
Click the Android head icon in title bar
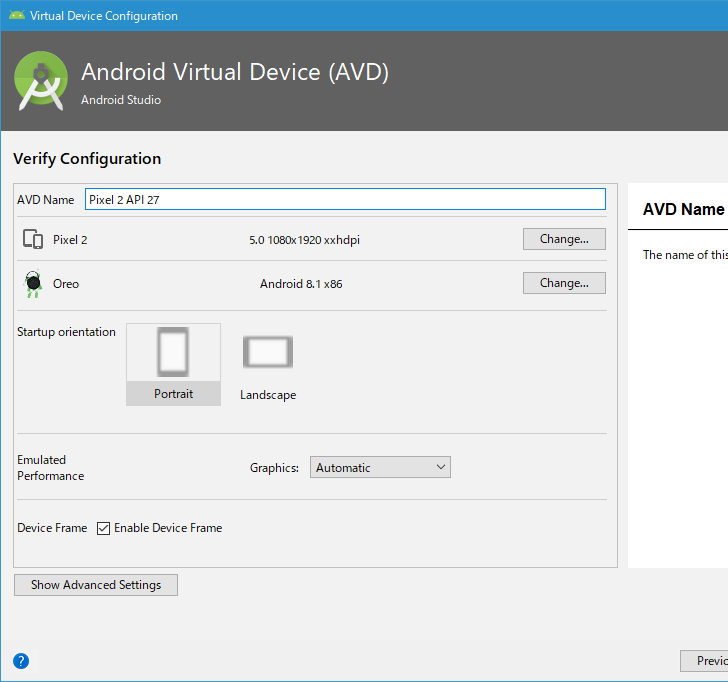click(x=17, y=15)
